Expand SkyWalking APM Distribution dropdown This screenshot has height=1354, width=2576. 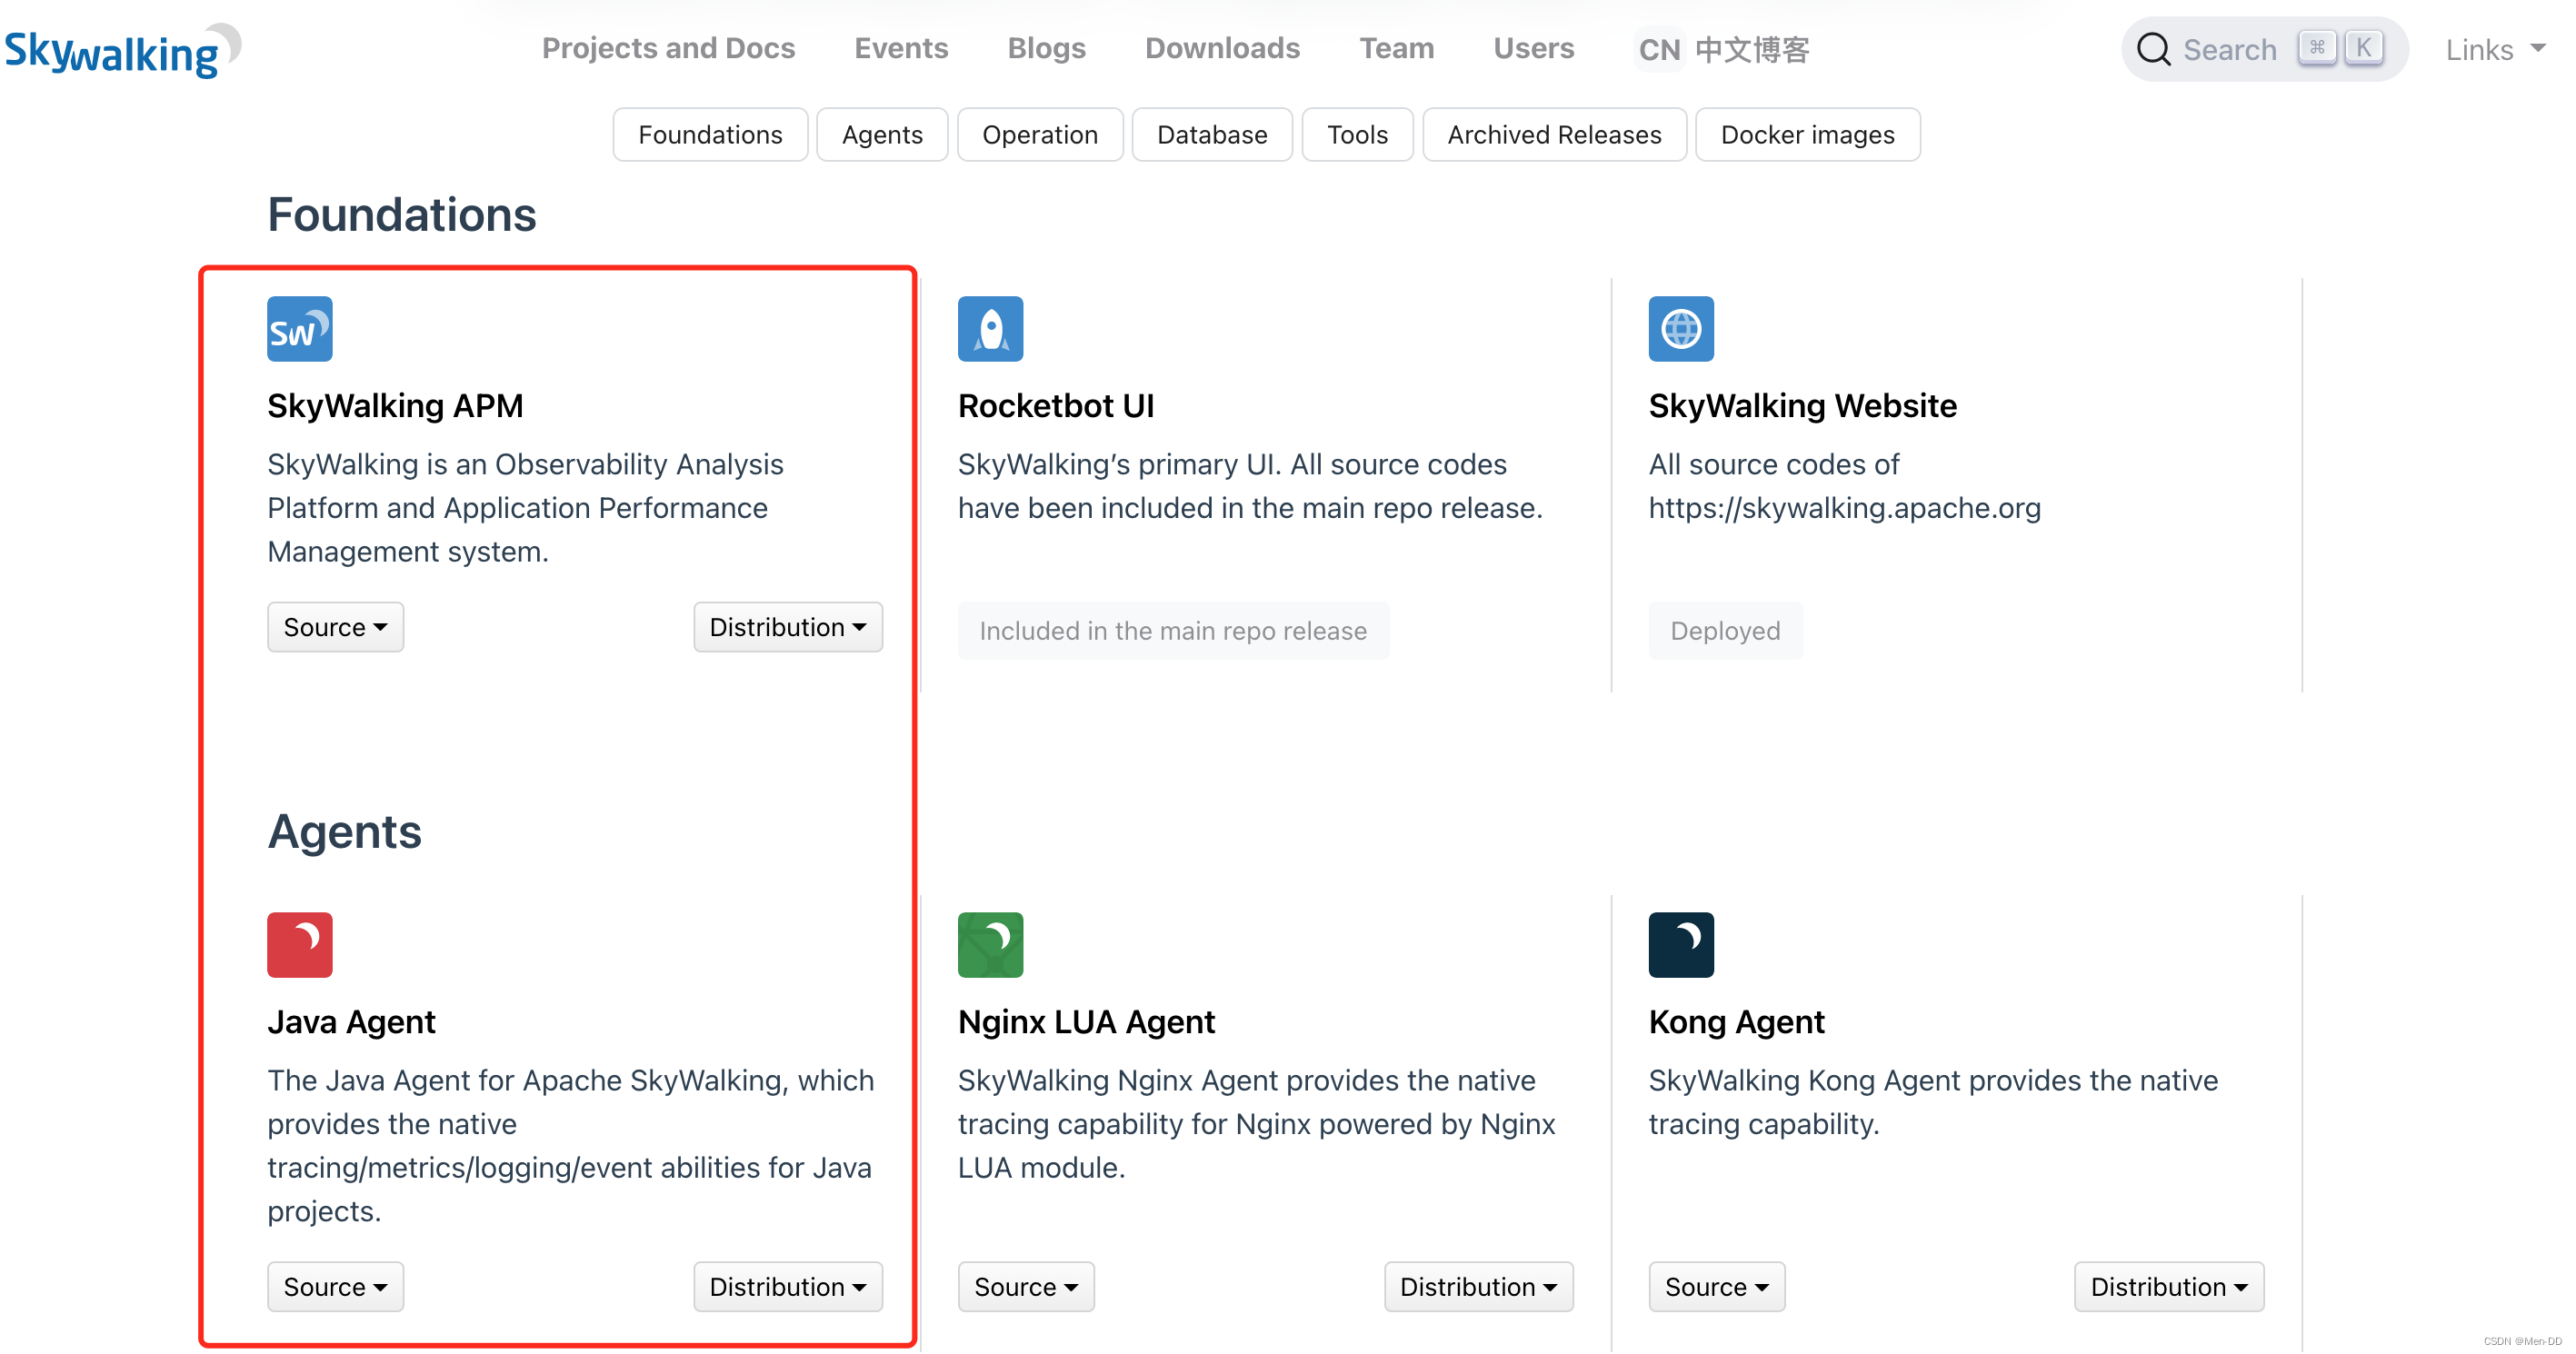[787, 627]
